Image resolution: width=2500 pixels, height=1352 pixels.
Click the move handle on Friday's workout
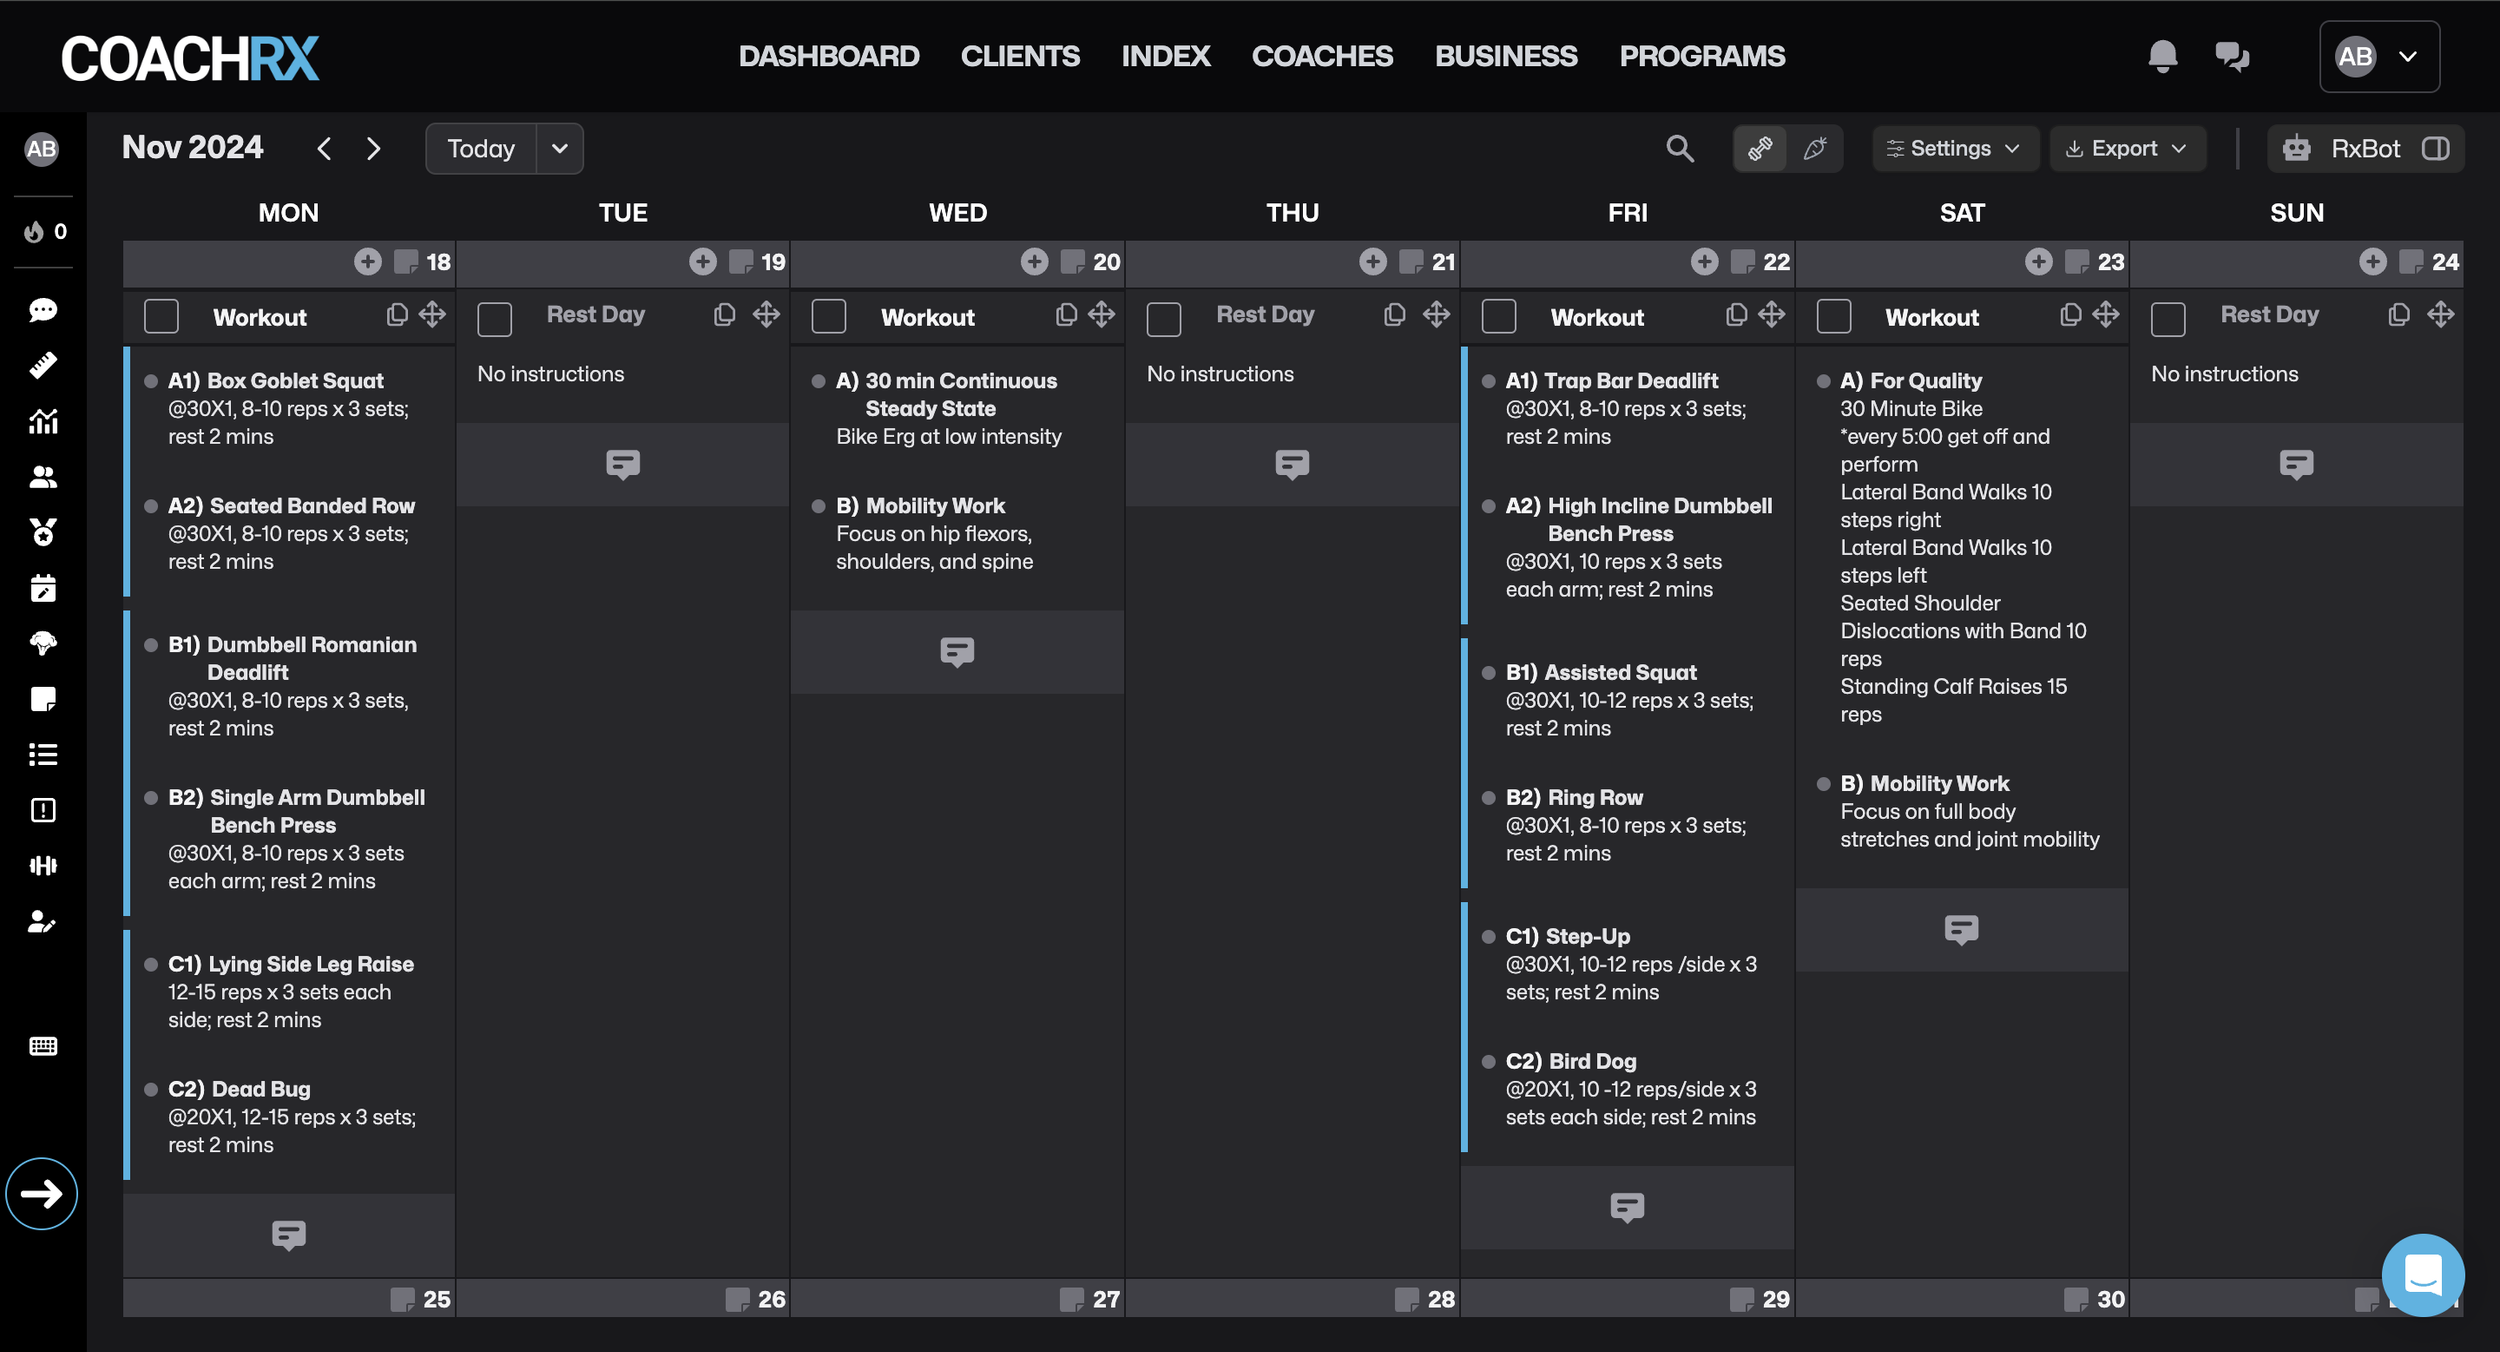tap(1771, 315)
